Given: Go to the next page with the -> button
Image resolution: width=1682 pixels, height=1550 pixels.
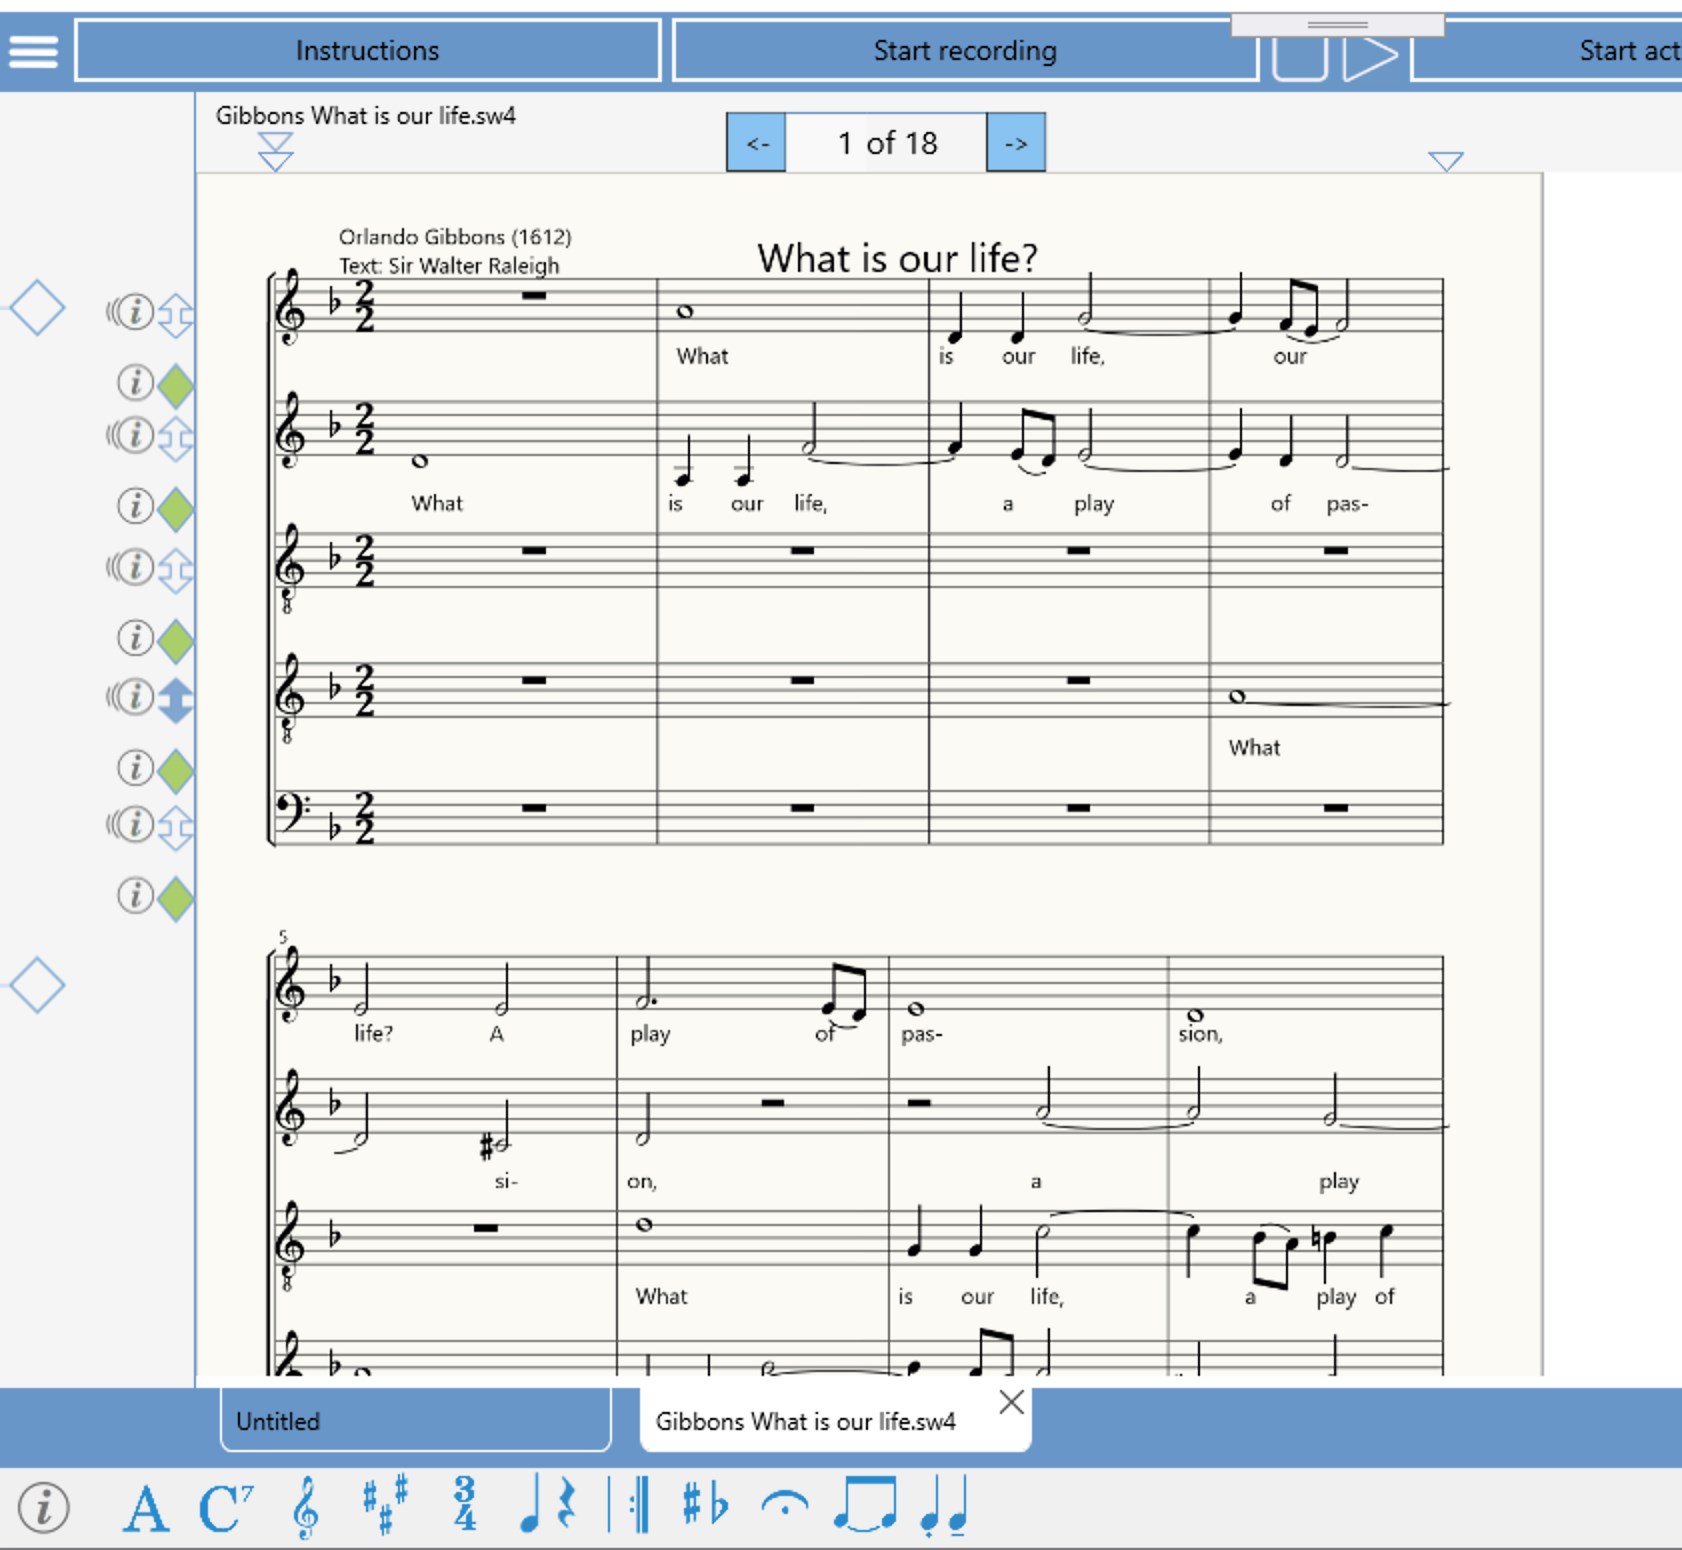Looking at the screenshot, I should pos(1016,143).
